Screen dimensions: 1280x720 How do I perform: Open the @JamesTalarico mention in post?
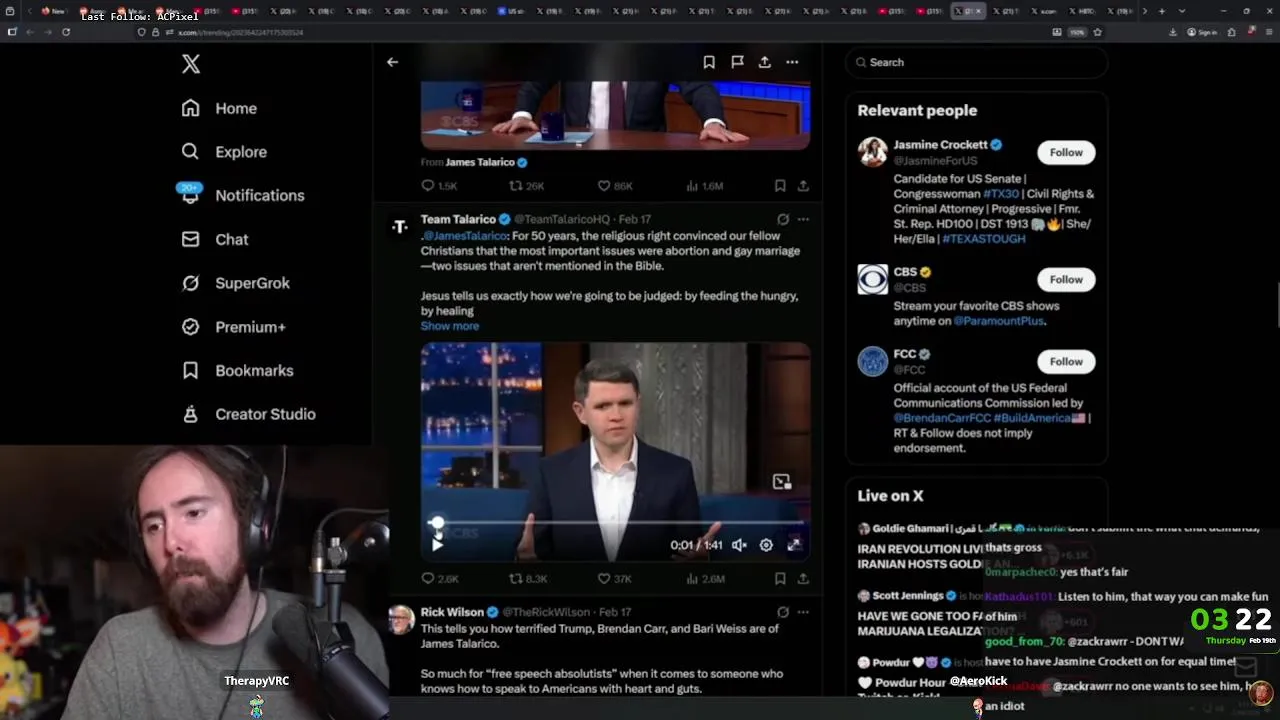tap(465, 236)
